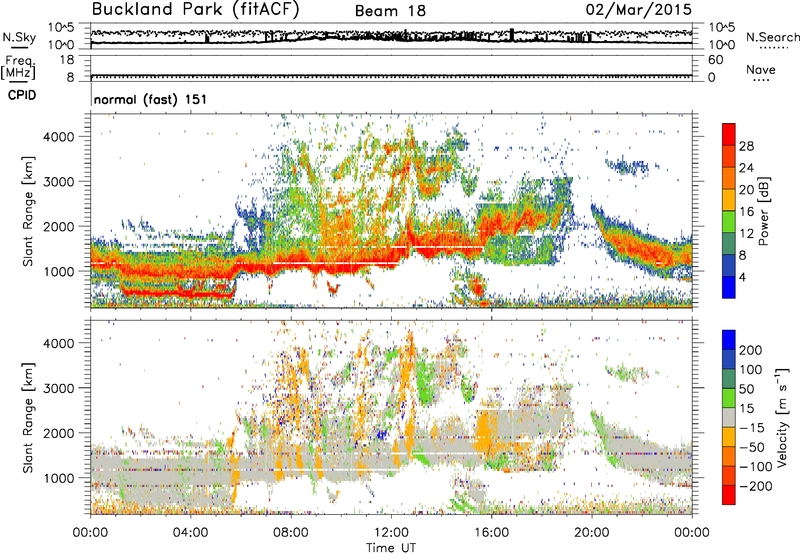The image size is (800, 554).
Task: Click the Nave legend label
Action: (761, 69)
